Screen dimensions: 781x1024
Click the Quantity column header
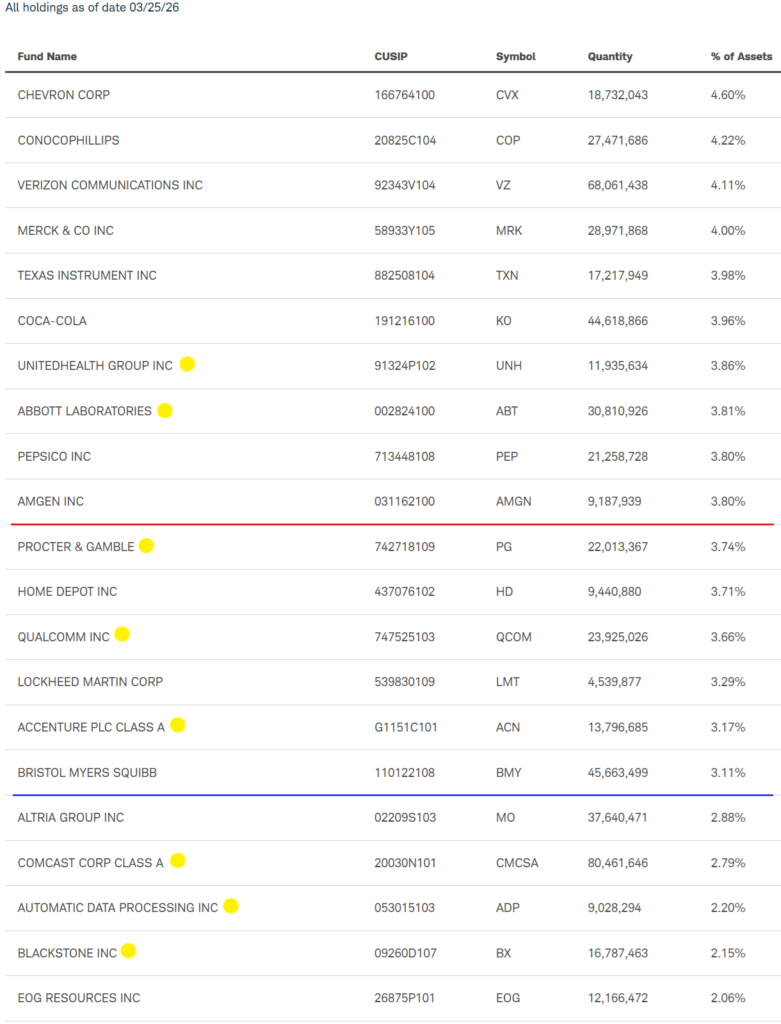610,57
